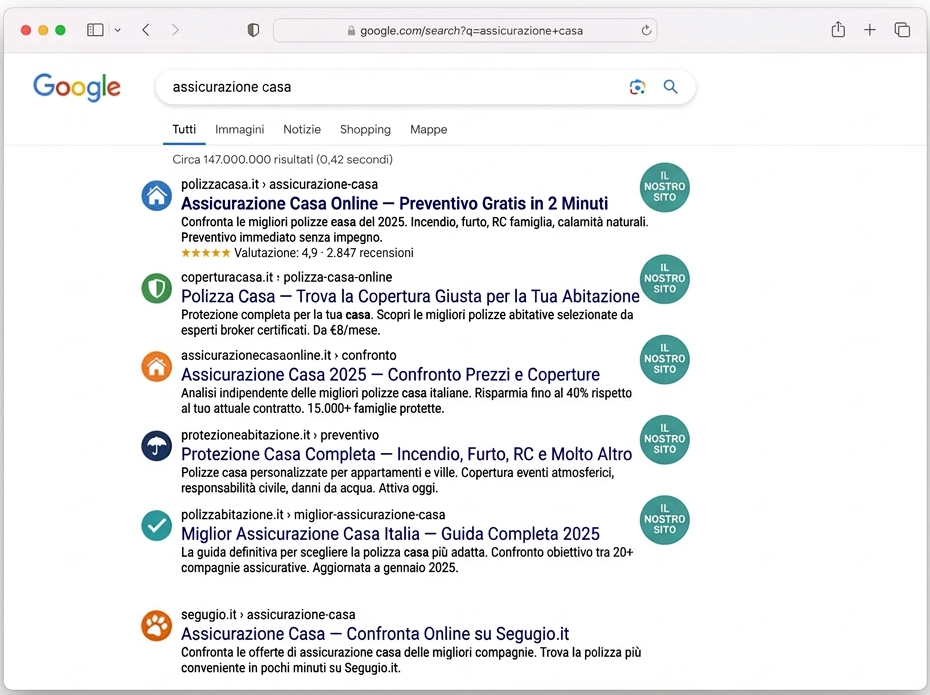Click the blue search magnifier icon
The width and height of the screenshot is (930, 695).
(x=670, y=87)
